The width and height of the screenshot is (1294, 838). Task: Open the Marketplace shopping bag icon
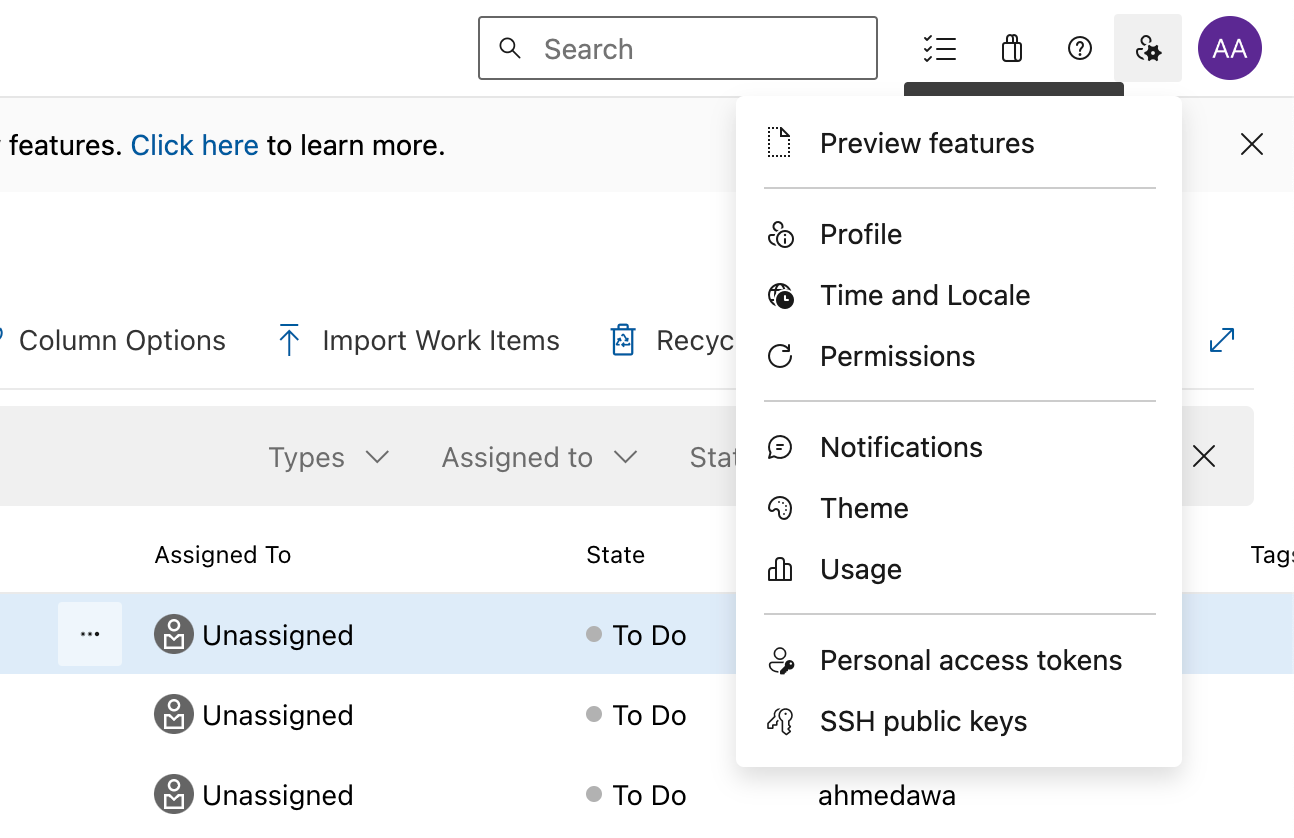click(x=1011, y=48)
